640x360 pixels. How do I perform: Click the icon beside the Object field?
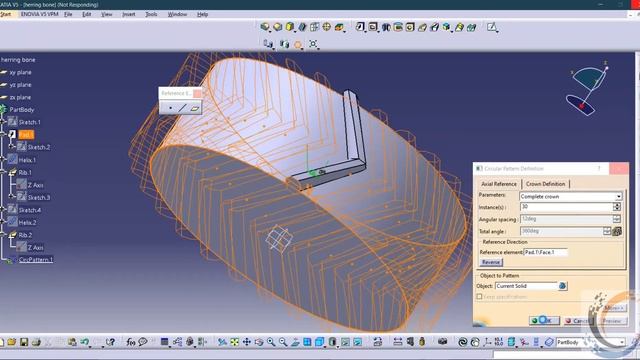(x=562, y=286)
